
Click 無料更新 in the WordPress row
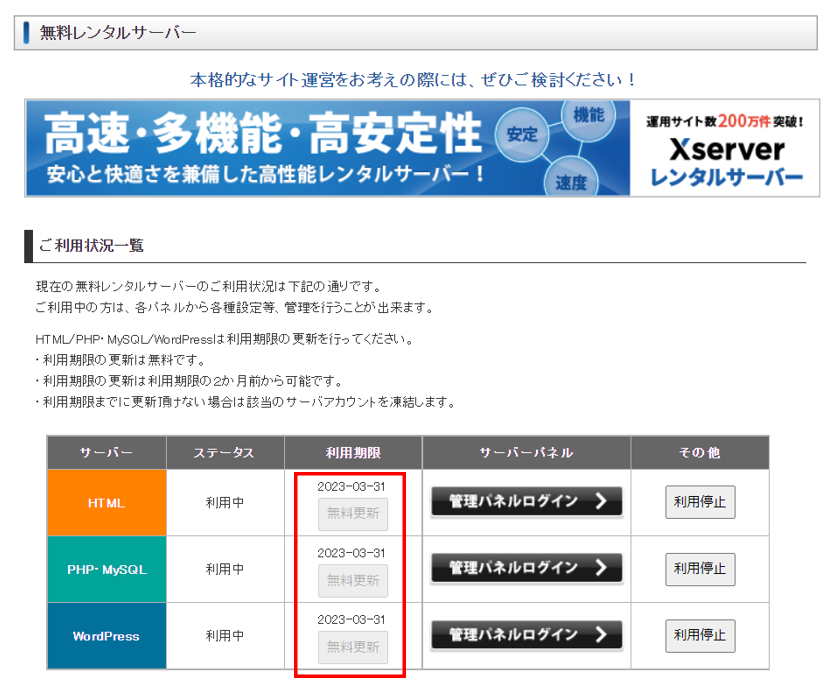[352, 647]
